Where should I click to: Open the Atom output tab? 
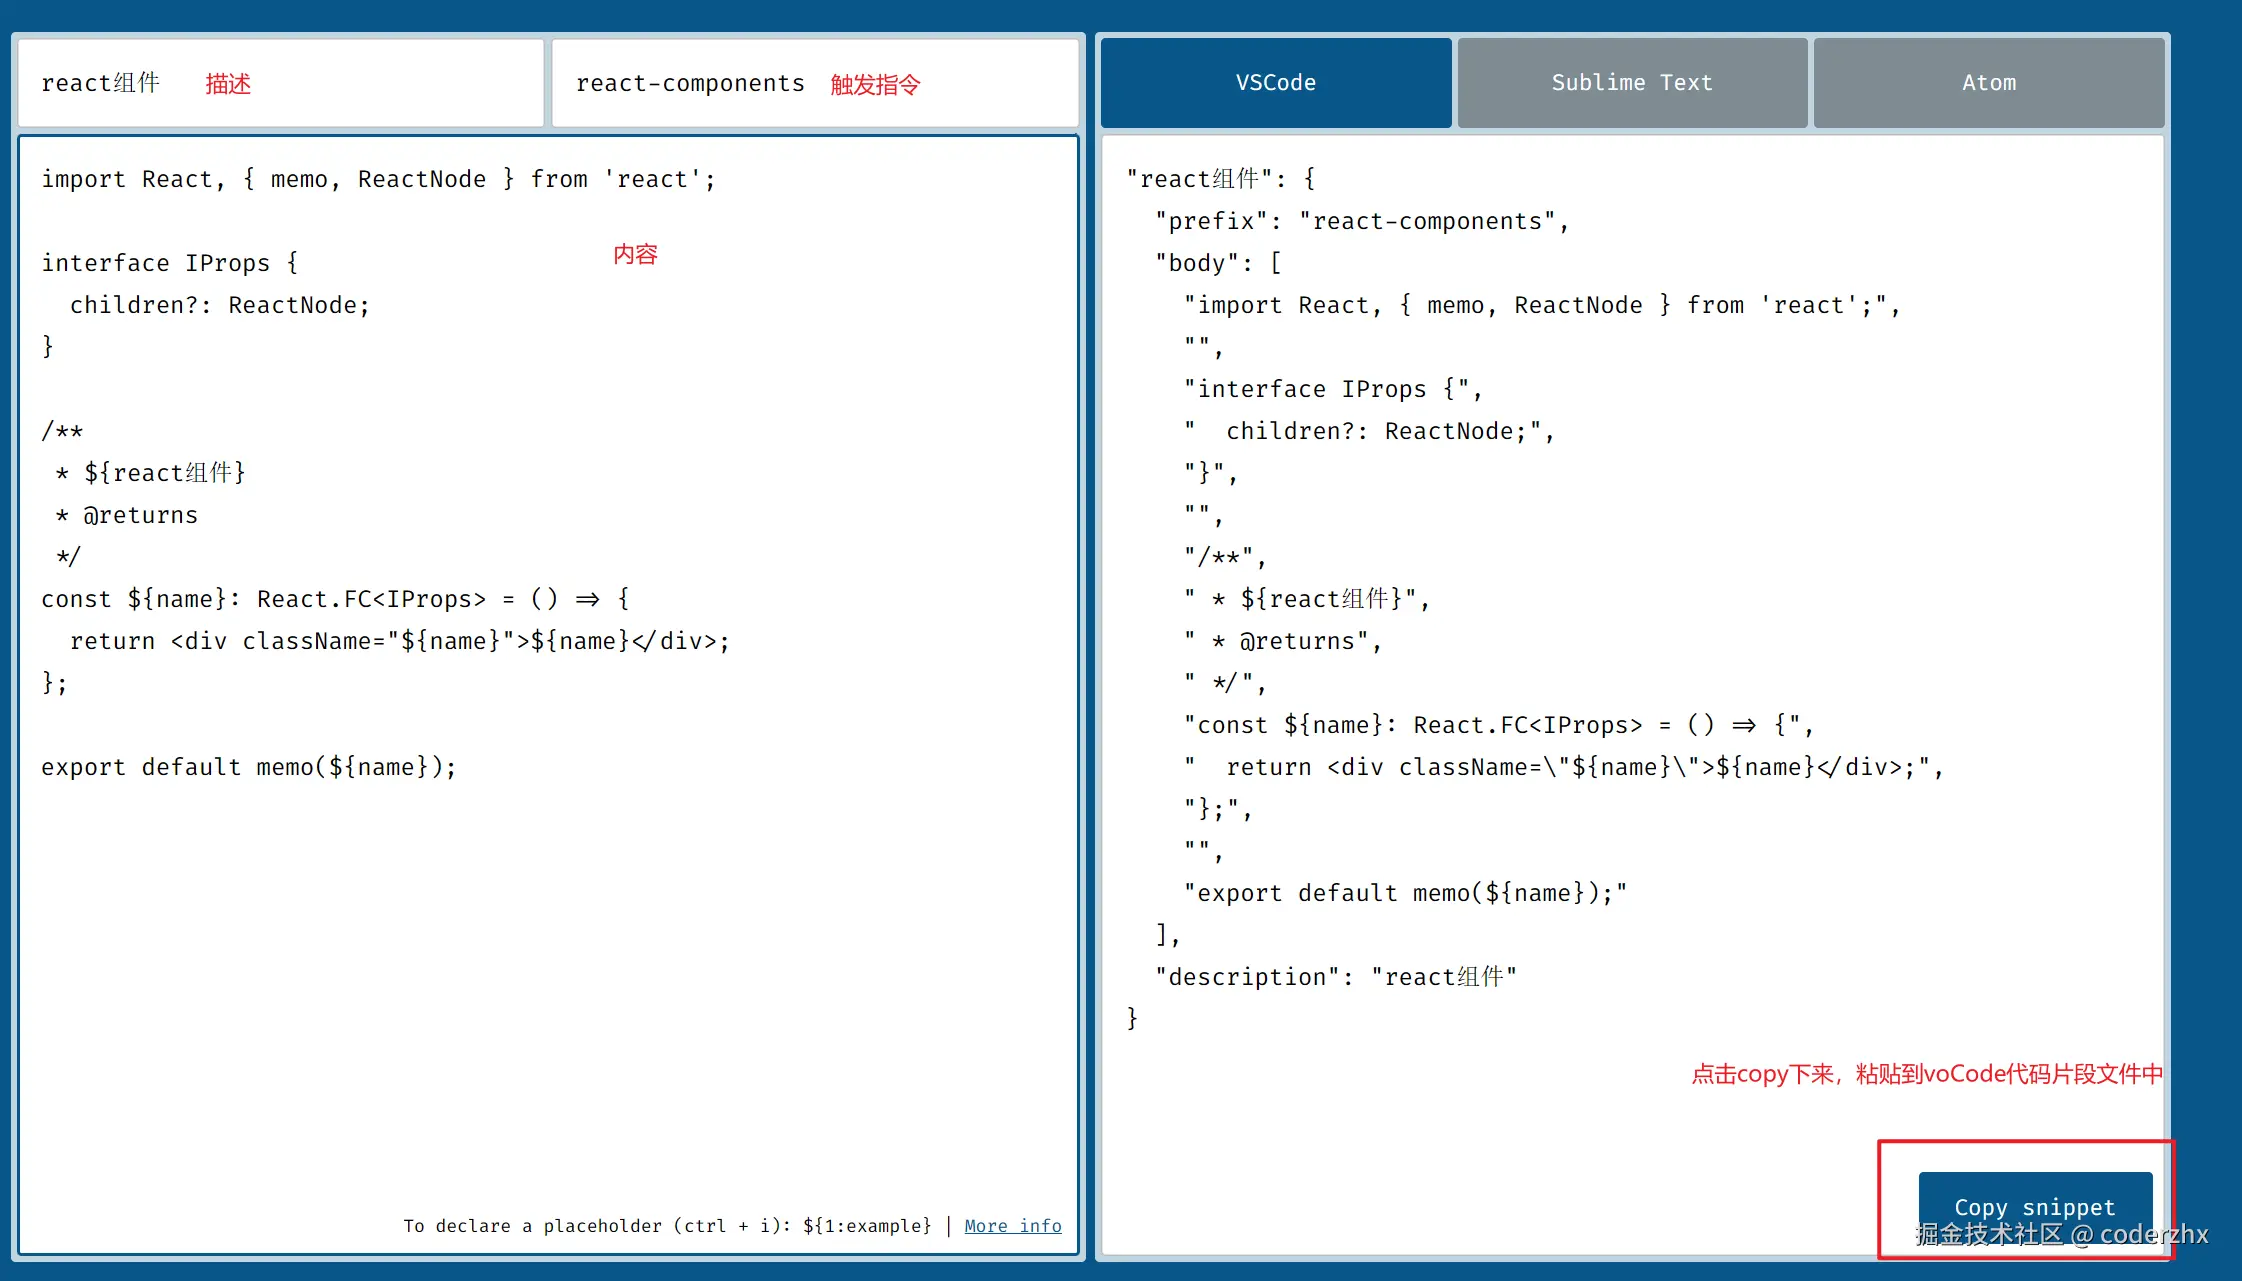pos(1988,83)
